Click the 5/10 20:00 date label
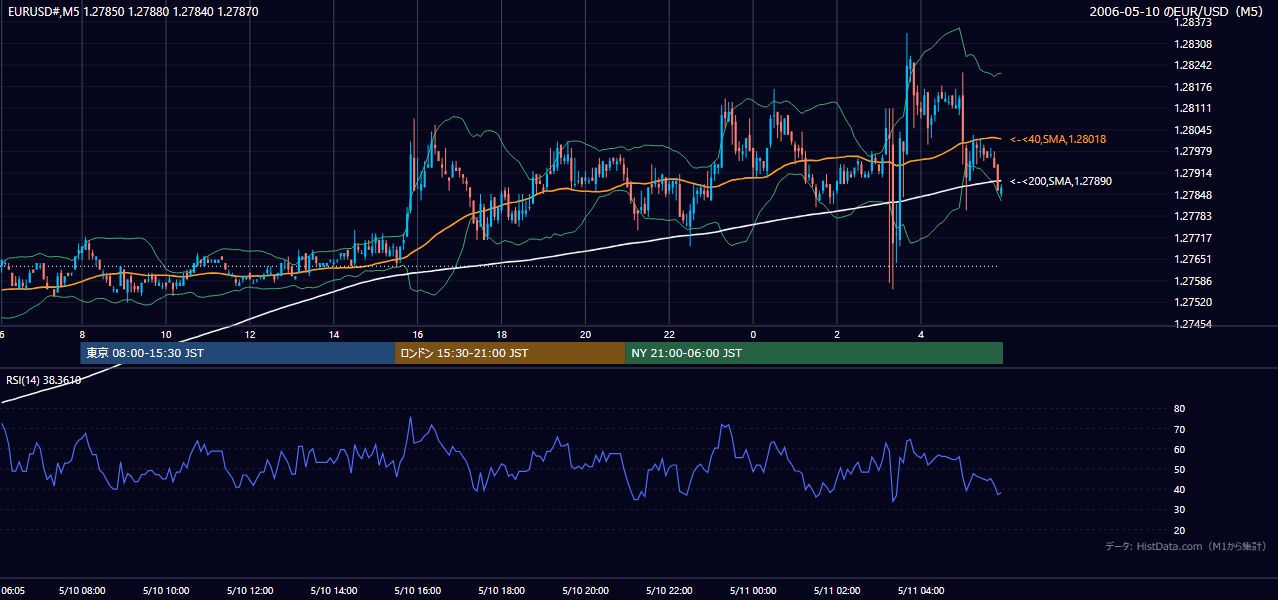The image size is (1278, 600). pyautogui.click(x=586, y=591)
